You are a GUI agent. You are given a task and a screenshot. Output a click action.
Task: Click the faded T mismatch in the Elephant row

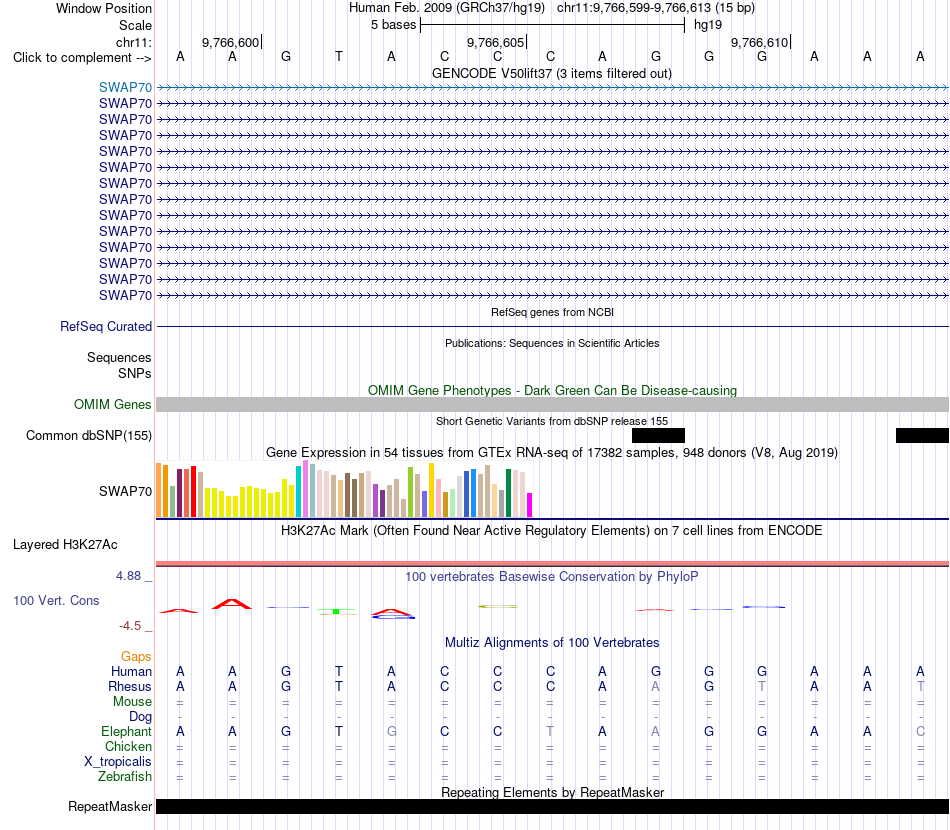coord(550,731)
